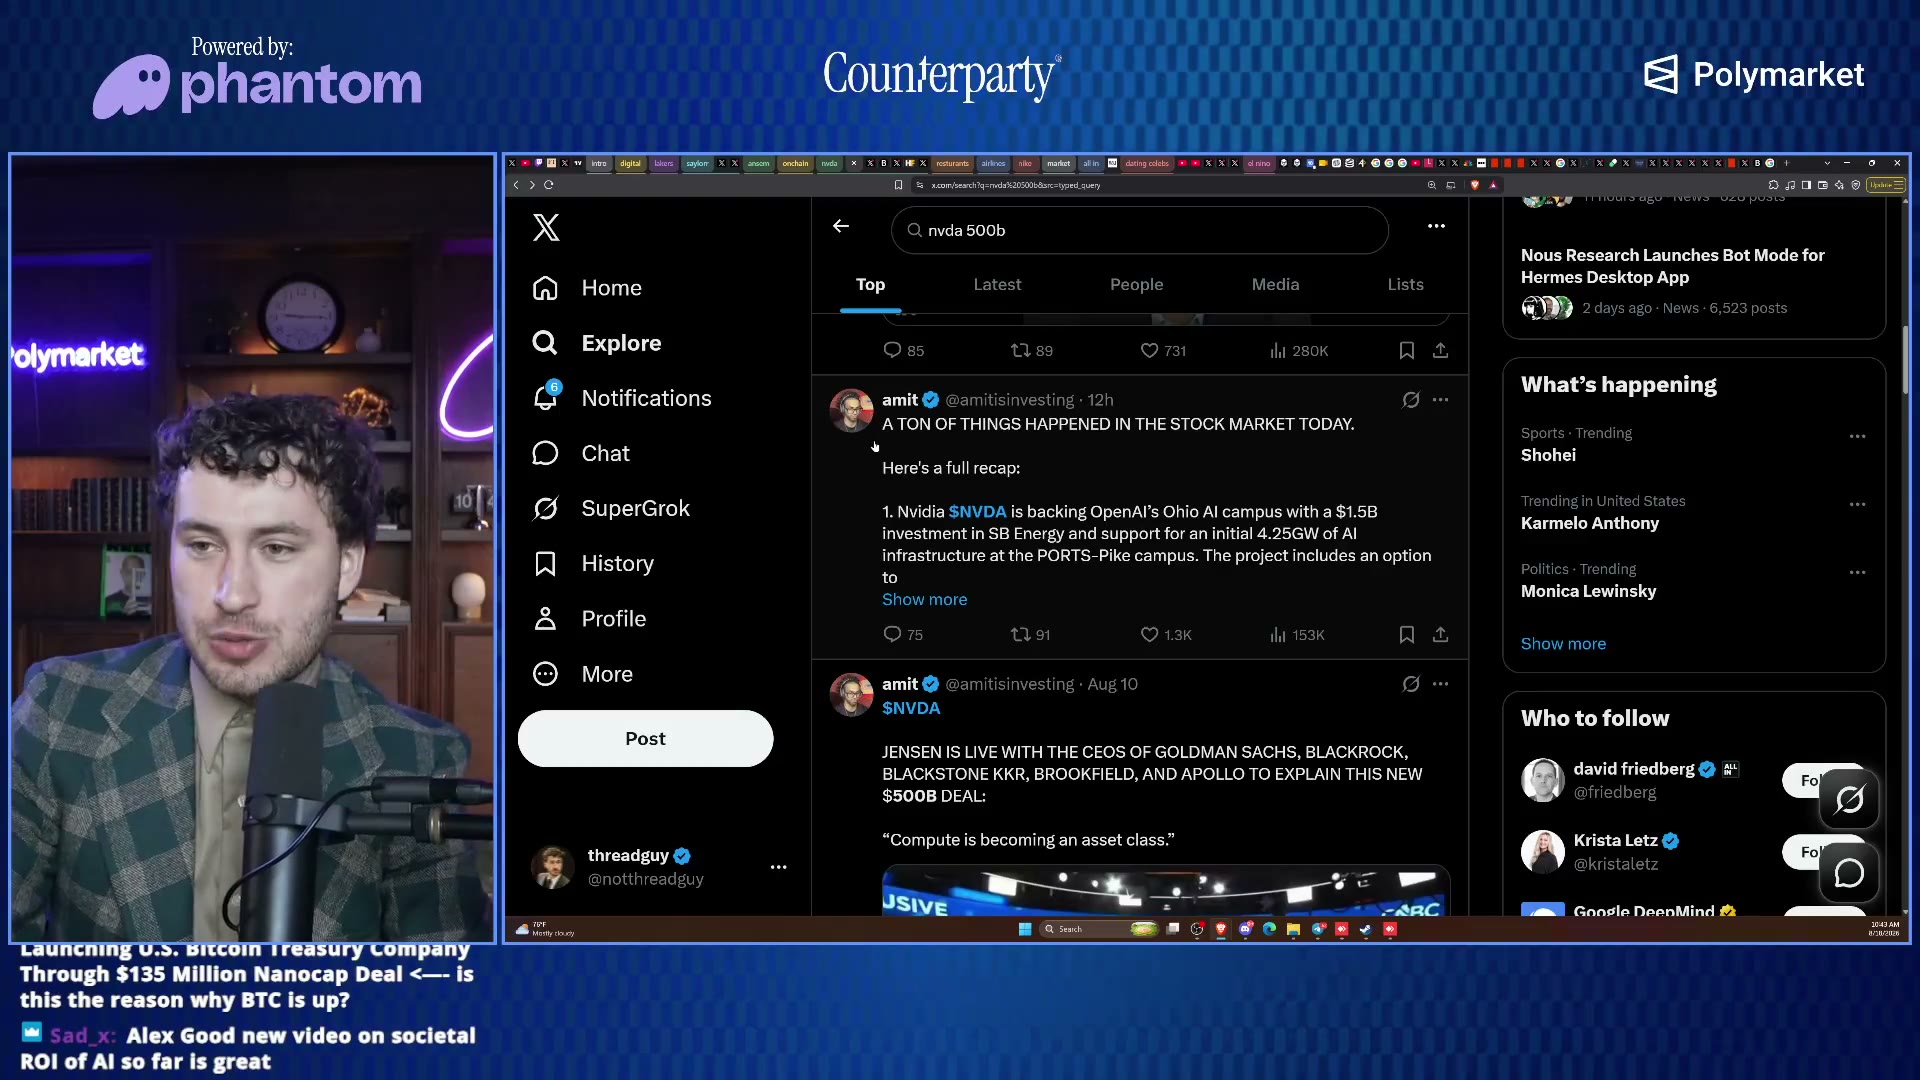This screenshot has height=1080, width=1920.
Task: Click the Post button
Action: [x=645, y=739]
